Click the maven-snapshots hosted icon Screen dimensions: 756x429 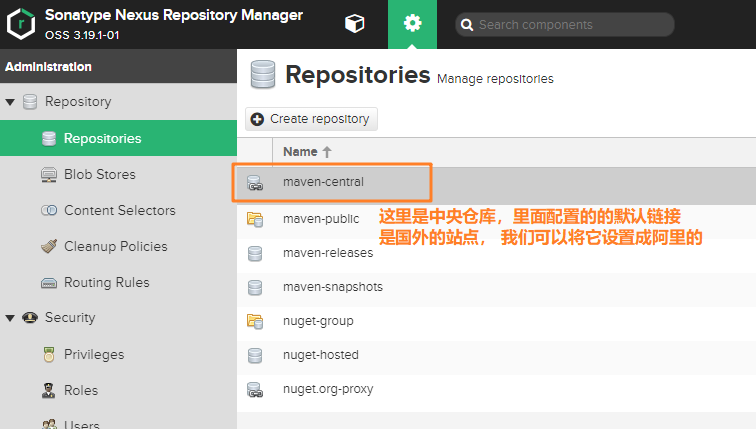pyautogui.click(x=255, y=288)
